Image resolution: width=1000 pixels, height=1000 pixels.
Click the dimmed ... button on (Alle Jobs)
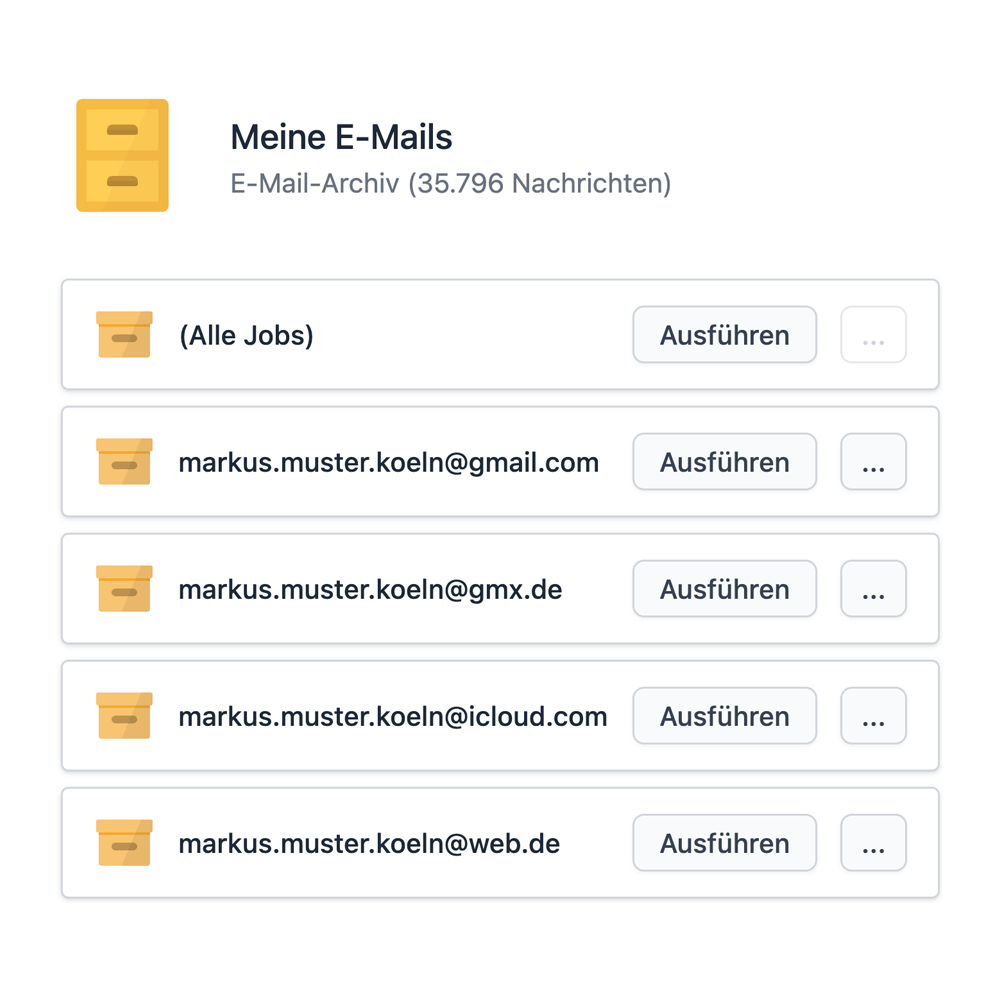873,335
